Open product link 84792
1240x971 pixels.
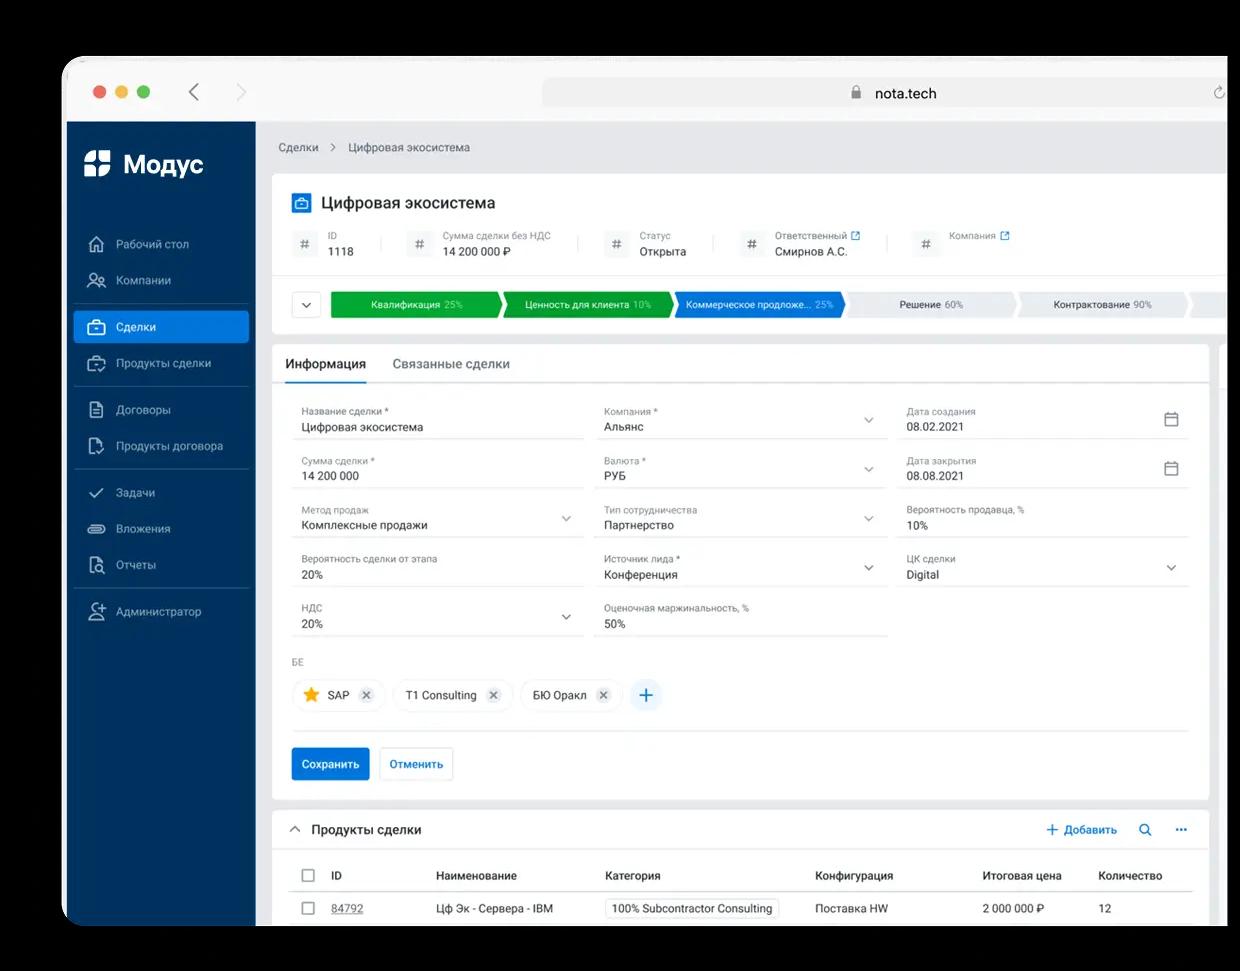pyautogui.click(x=347, y=908)
